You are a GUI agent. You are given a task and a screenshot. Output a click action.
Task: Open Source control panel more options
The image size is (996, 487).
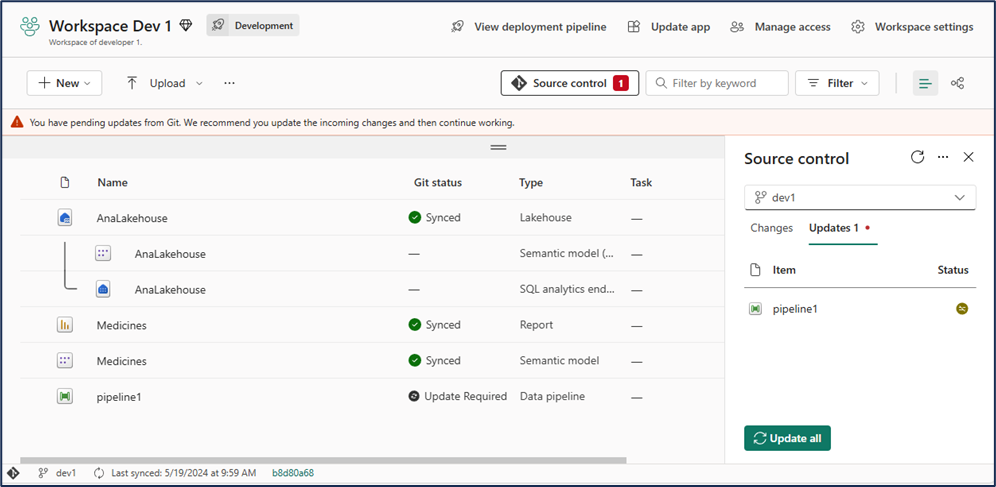click(x=943, y=157)
